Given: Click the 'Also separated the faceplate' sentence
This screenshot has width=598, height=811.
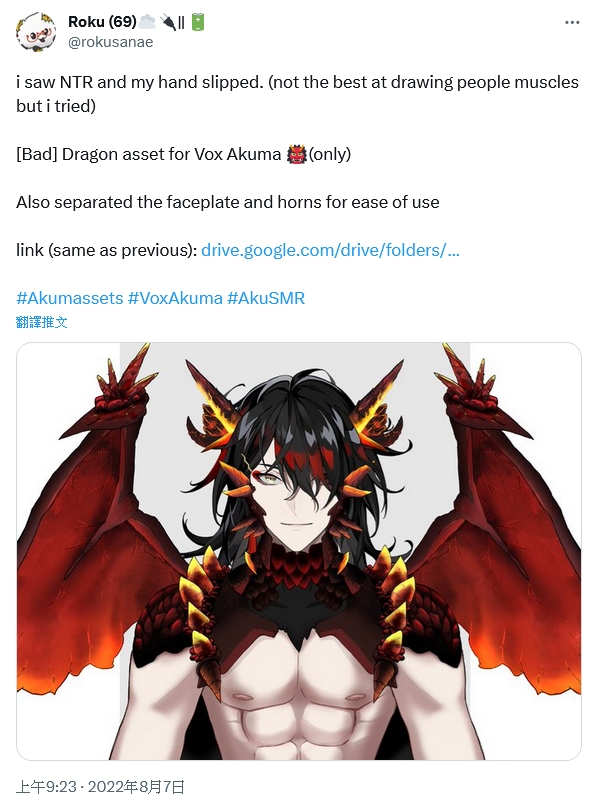Looking at the screenshot, I should [x=228, y=202].
